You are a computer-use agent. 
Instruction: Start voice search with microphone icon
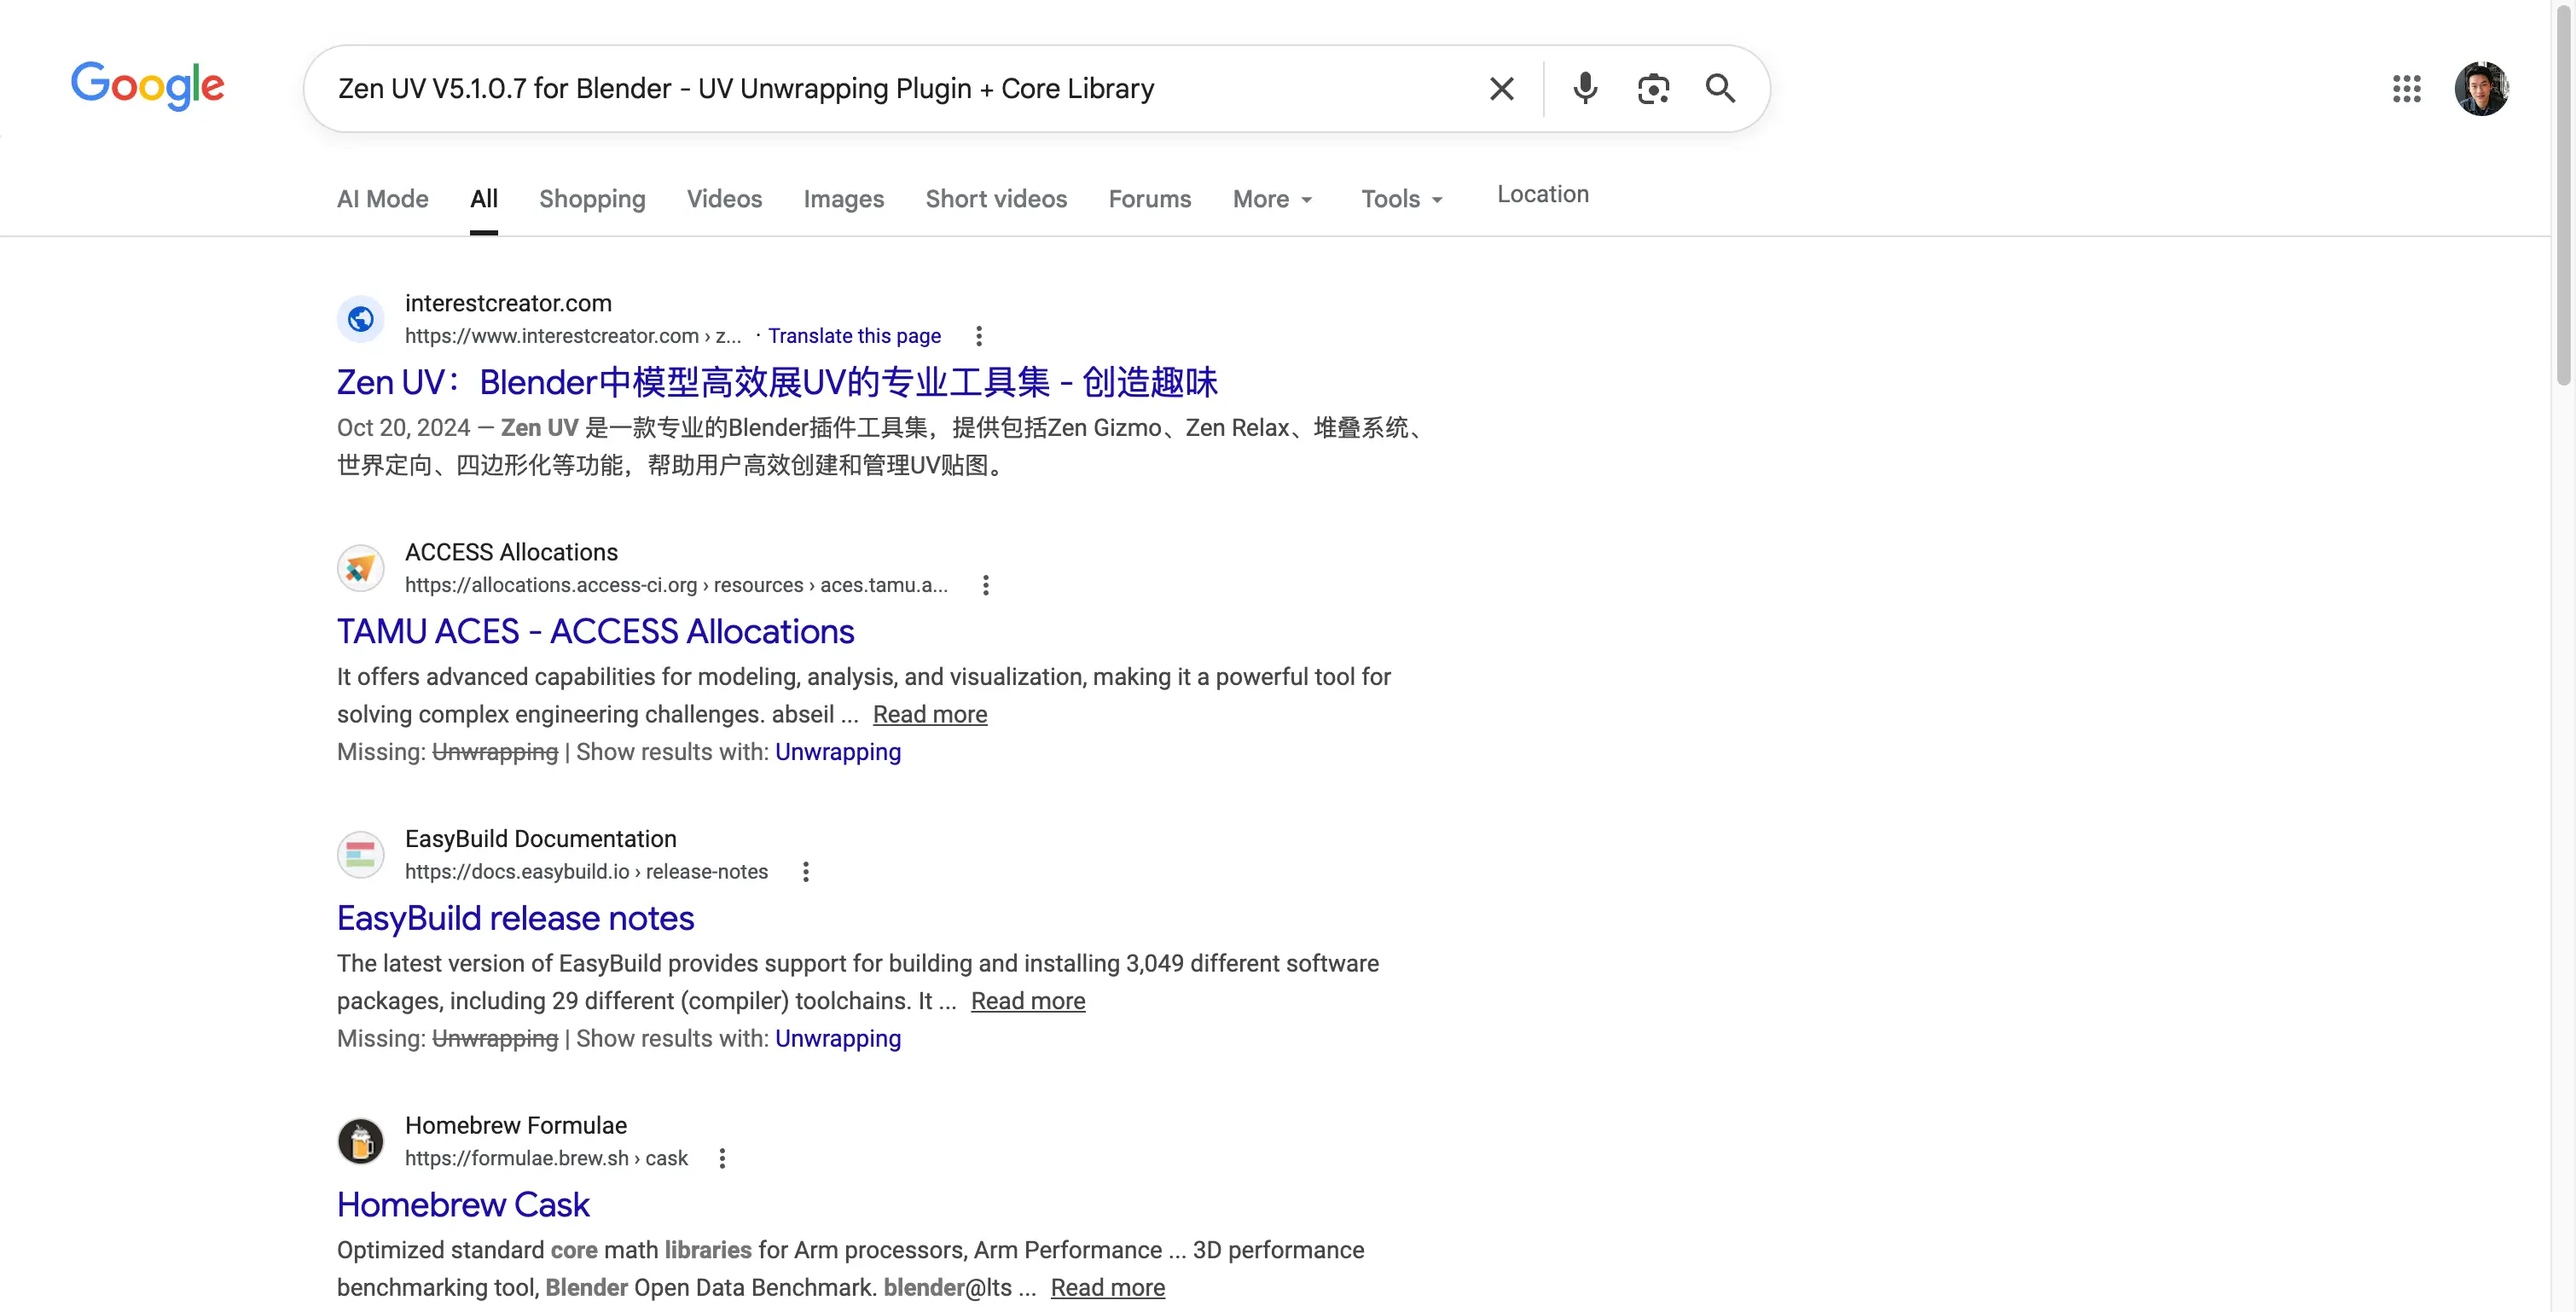tap(1585, 89)
